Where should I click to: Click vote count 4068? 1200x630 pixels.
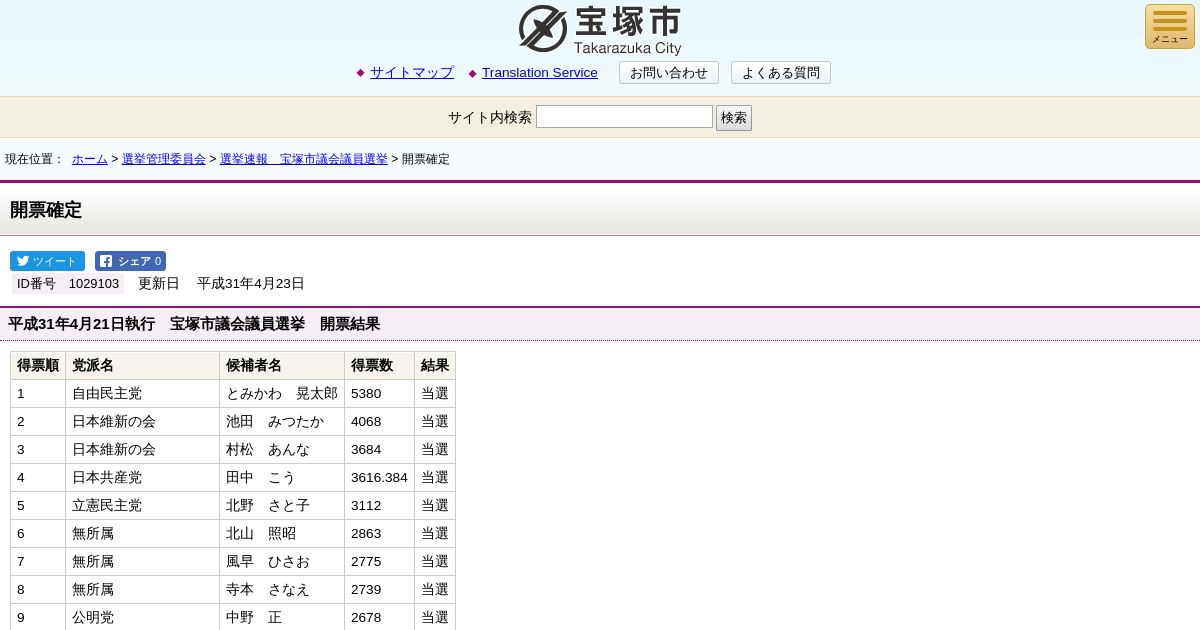click(380, 422)
